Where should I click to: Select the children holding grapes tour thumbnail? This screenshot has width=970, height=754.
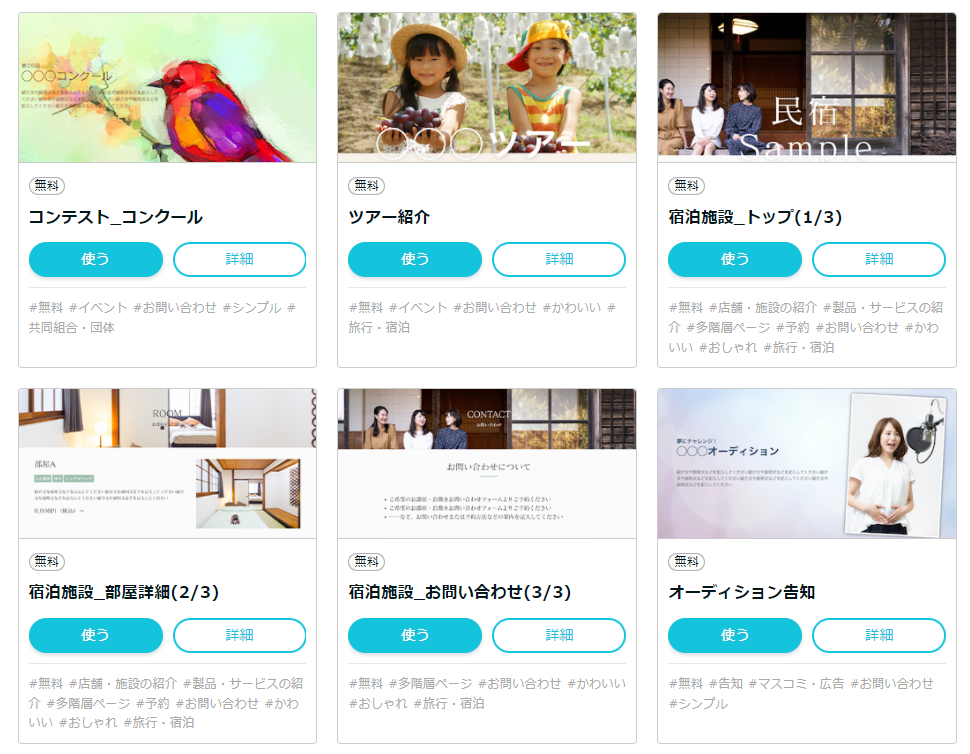click(487, 88)
